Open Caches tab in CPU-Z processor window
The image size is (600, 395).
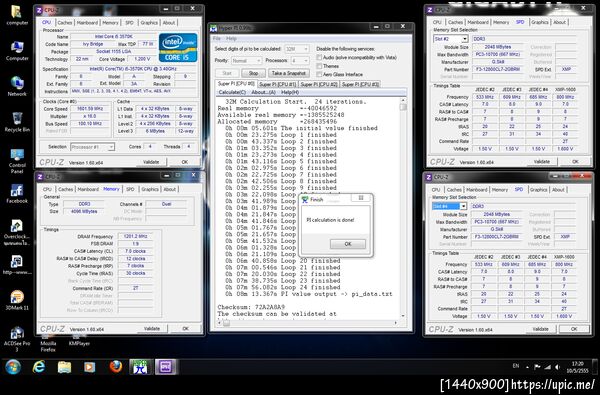(x=65, y=23)
